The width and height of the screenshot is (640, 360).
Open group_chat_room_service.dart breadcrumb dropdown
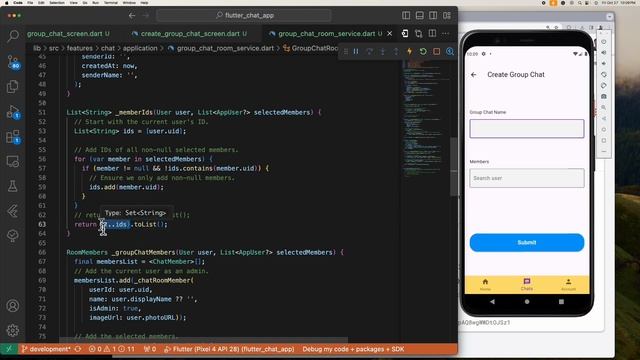[x=225, y=48]
